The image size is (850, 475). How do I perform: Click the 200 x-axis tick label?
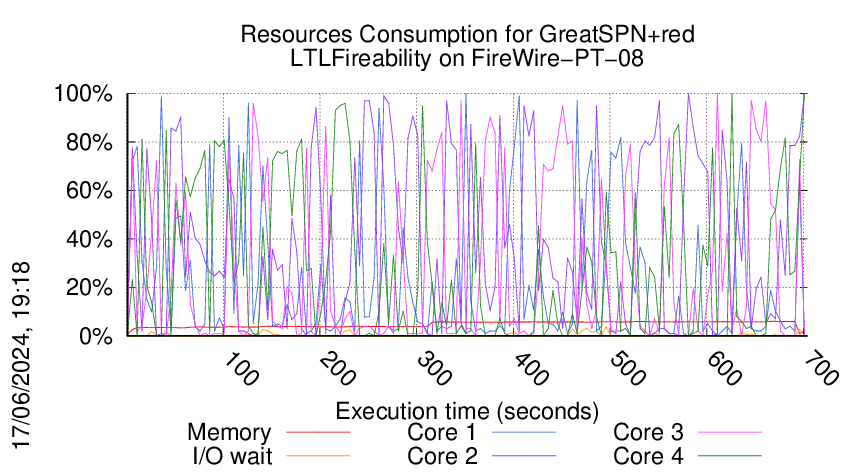338,369
